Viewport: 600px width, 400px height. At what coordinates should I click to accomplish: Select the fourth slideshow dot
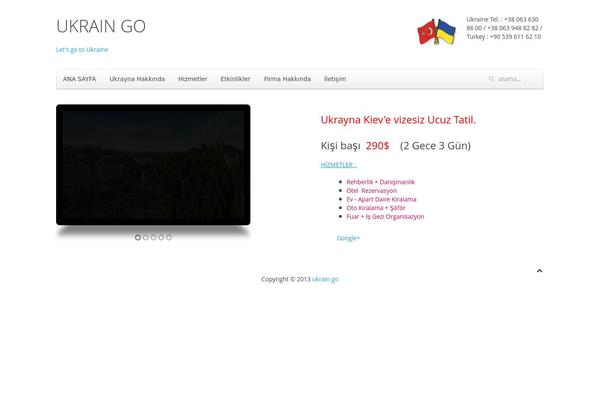161,237
